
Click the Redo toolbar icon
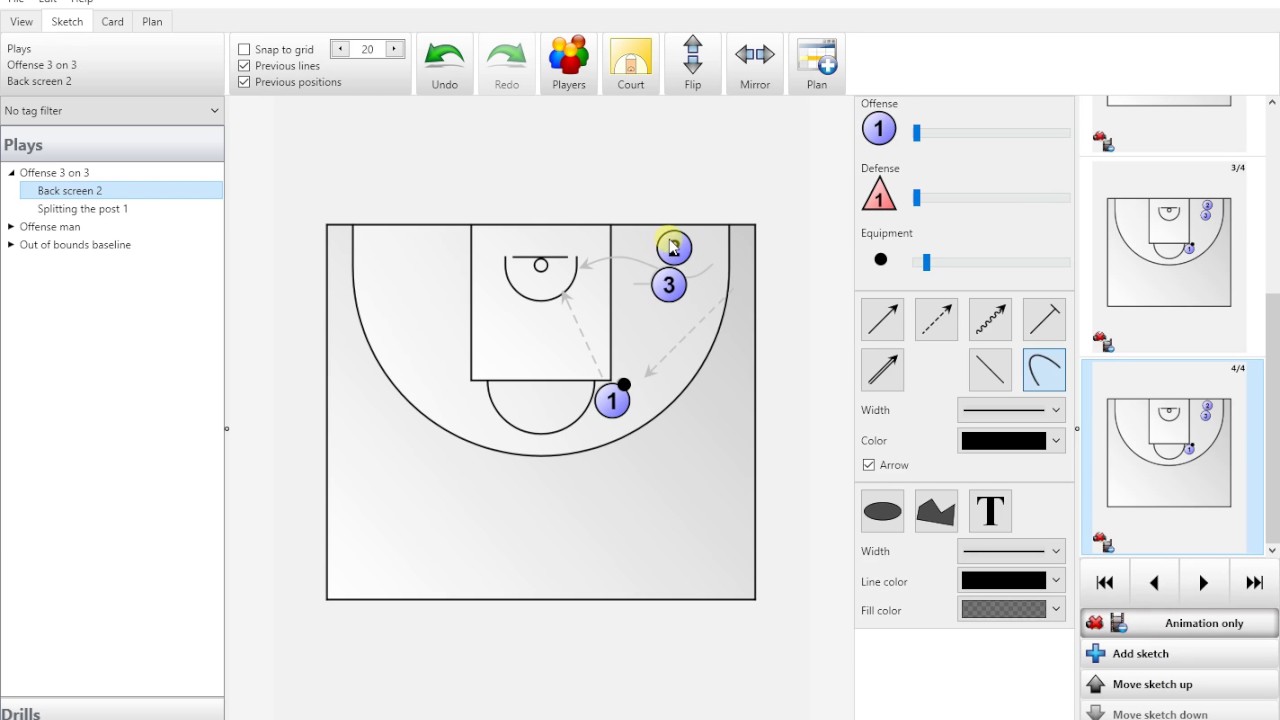pos(507,65)
